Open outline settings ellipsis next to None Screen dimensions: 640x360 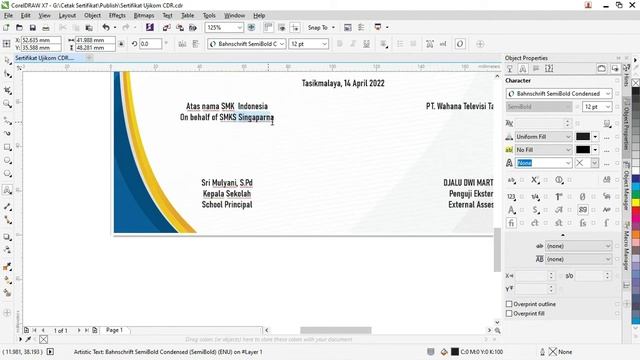pos(607,163)
